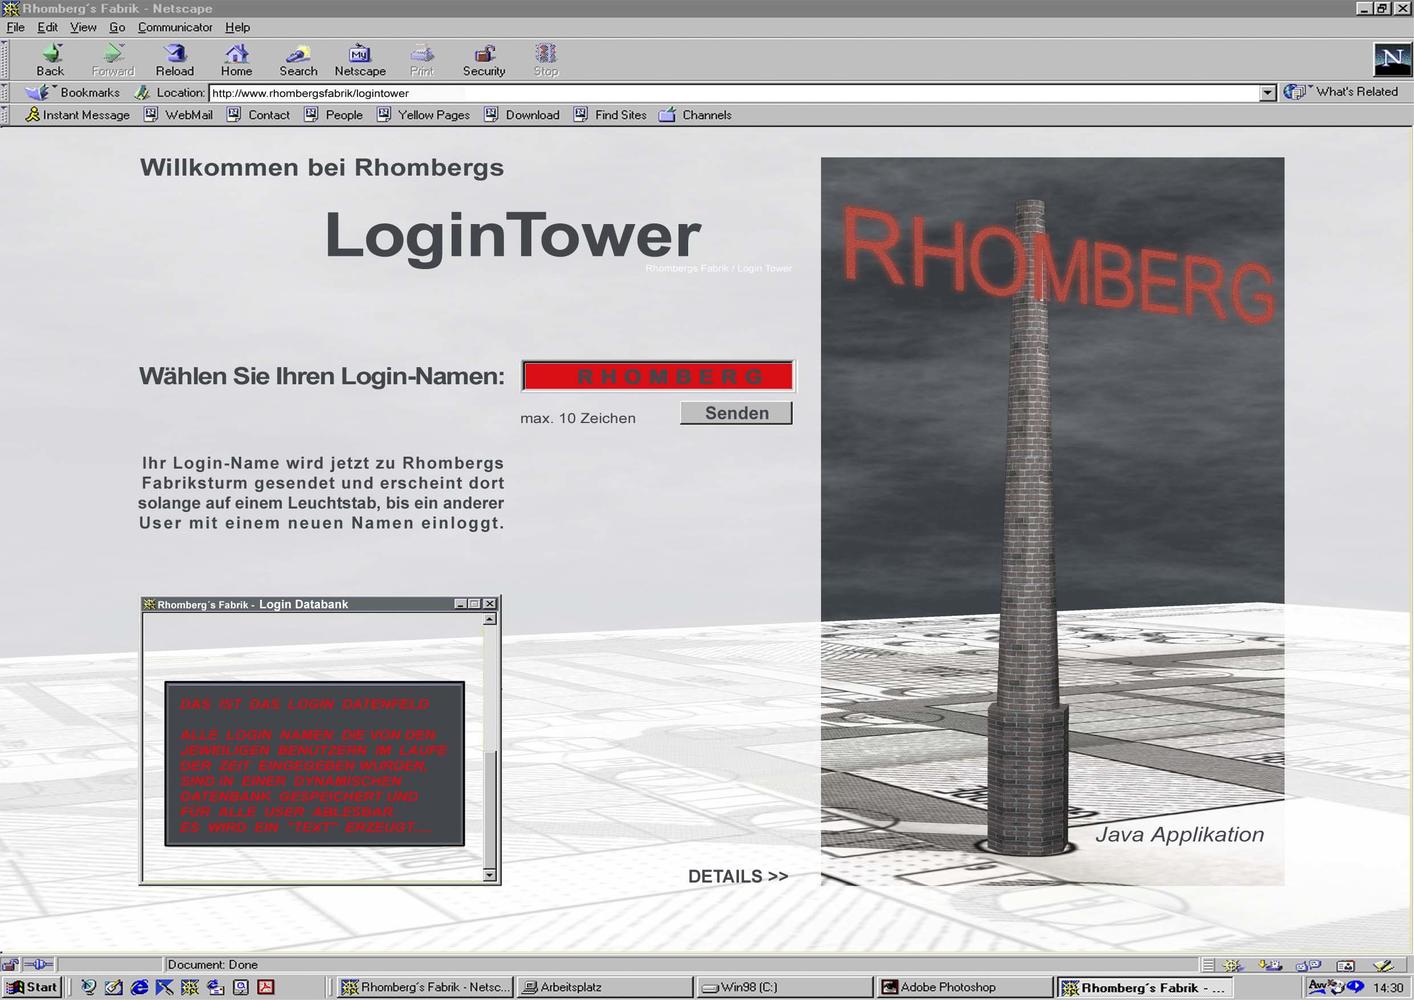Open the Edit menu
Image resolution: width=1414 pixels, height=1000 pixels.
[x=48, y=27]
